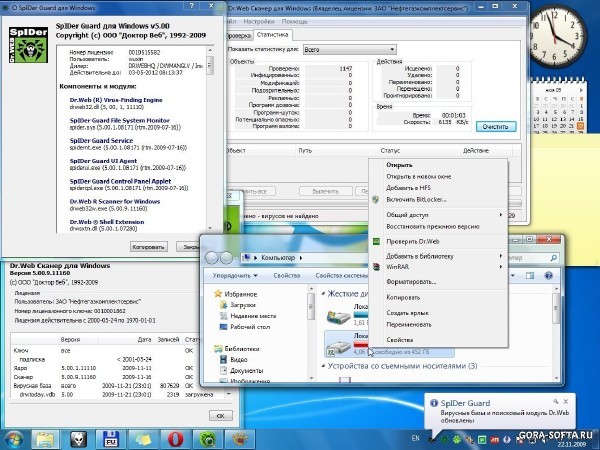Choose Проверить Dr.Web in context menu
600x450 pixels.
[438, 241]
